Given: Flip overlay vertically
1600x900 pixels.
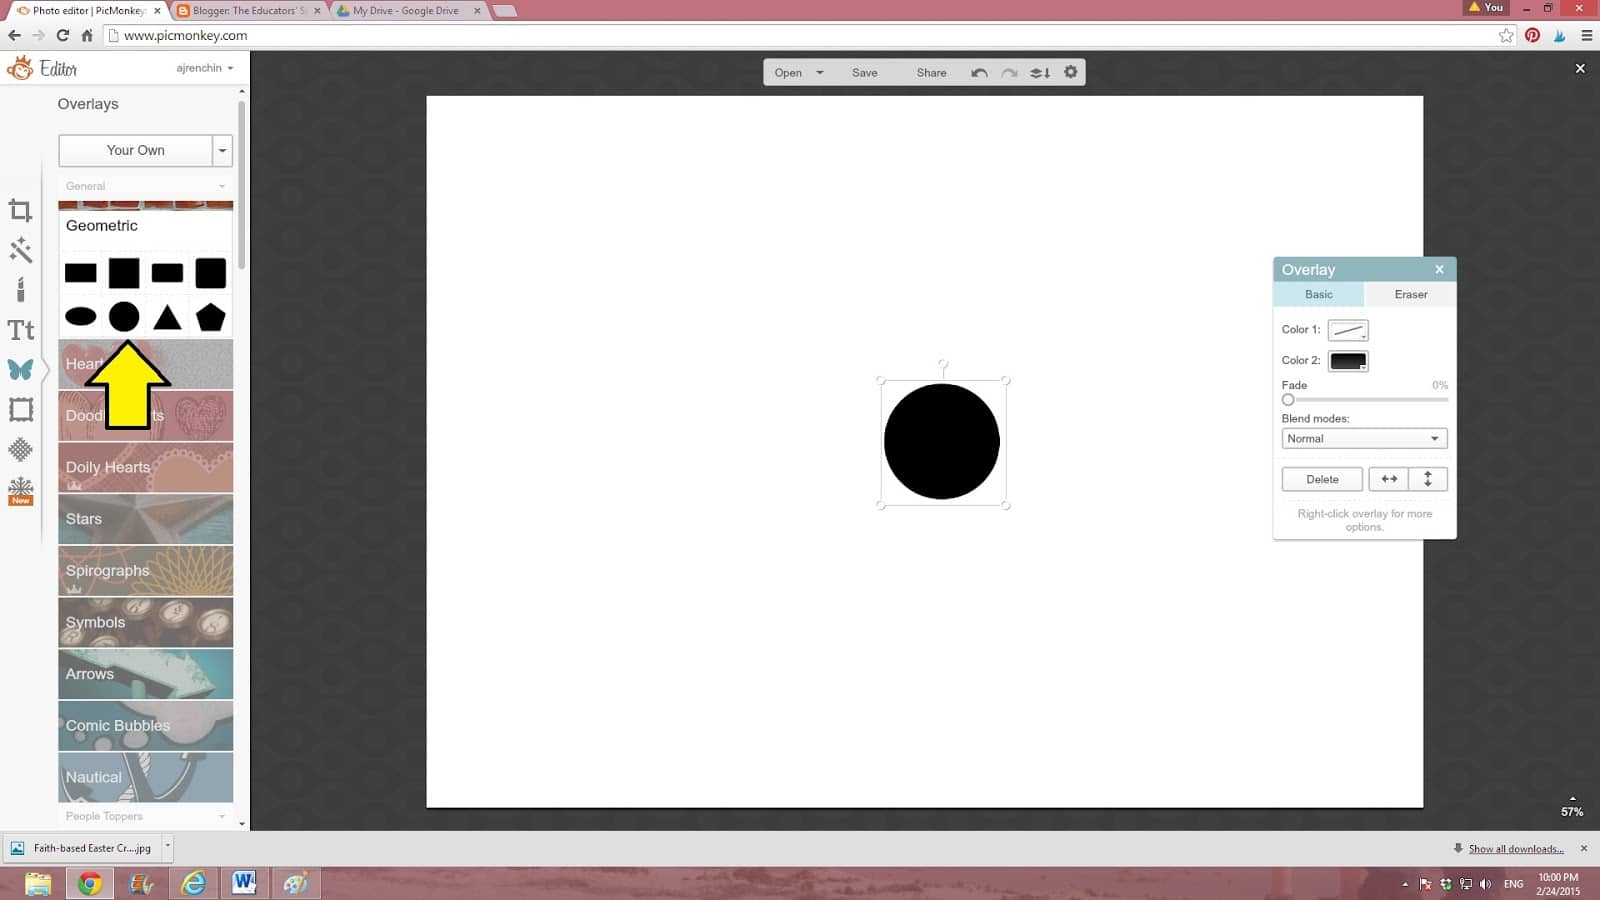Looking at the screenshot, I should pos(1427,479).
